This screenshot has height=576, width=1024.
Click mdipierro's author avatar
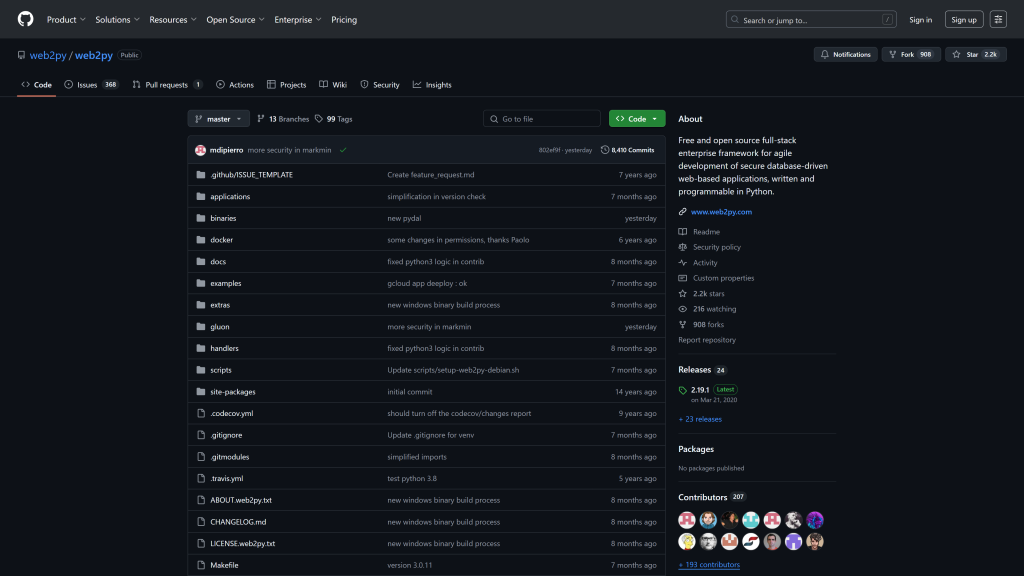coord(201,150)
